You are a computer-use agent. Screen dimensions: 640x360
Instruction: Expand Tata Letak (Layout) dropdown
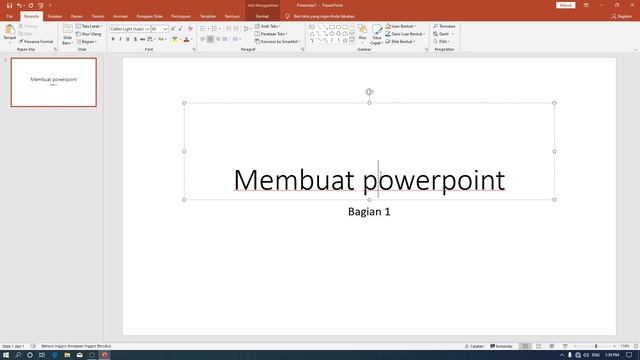coord(89,26)
